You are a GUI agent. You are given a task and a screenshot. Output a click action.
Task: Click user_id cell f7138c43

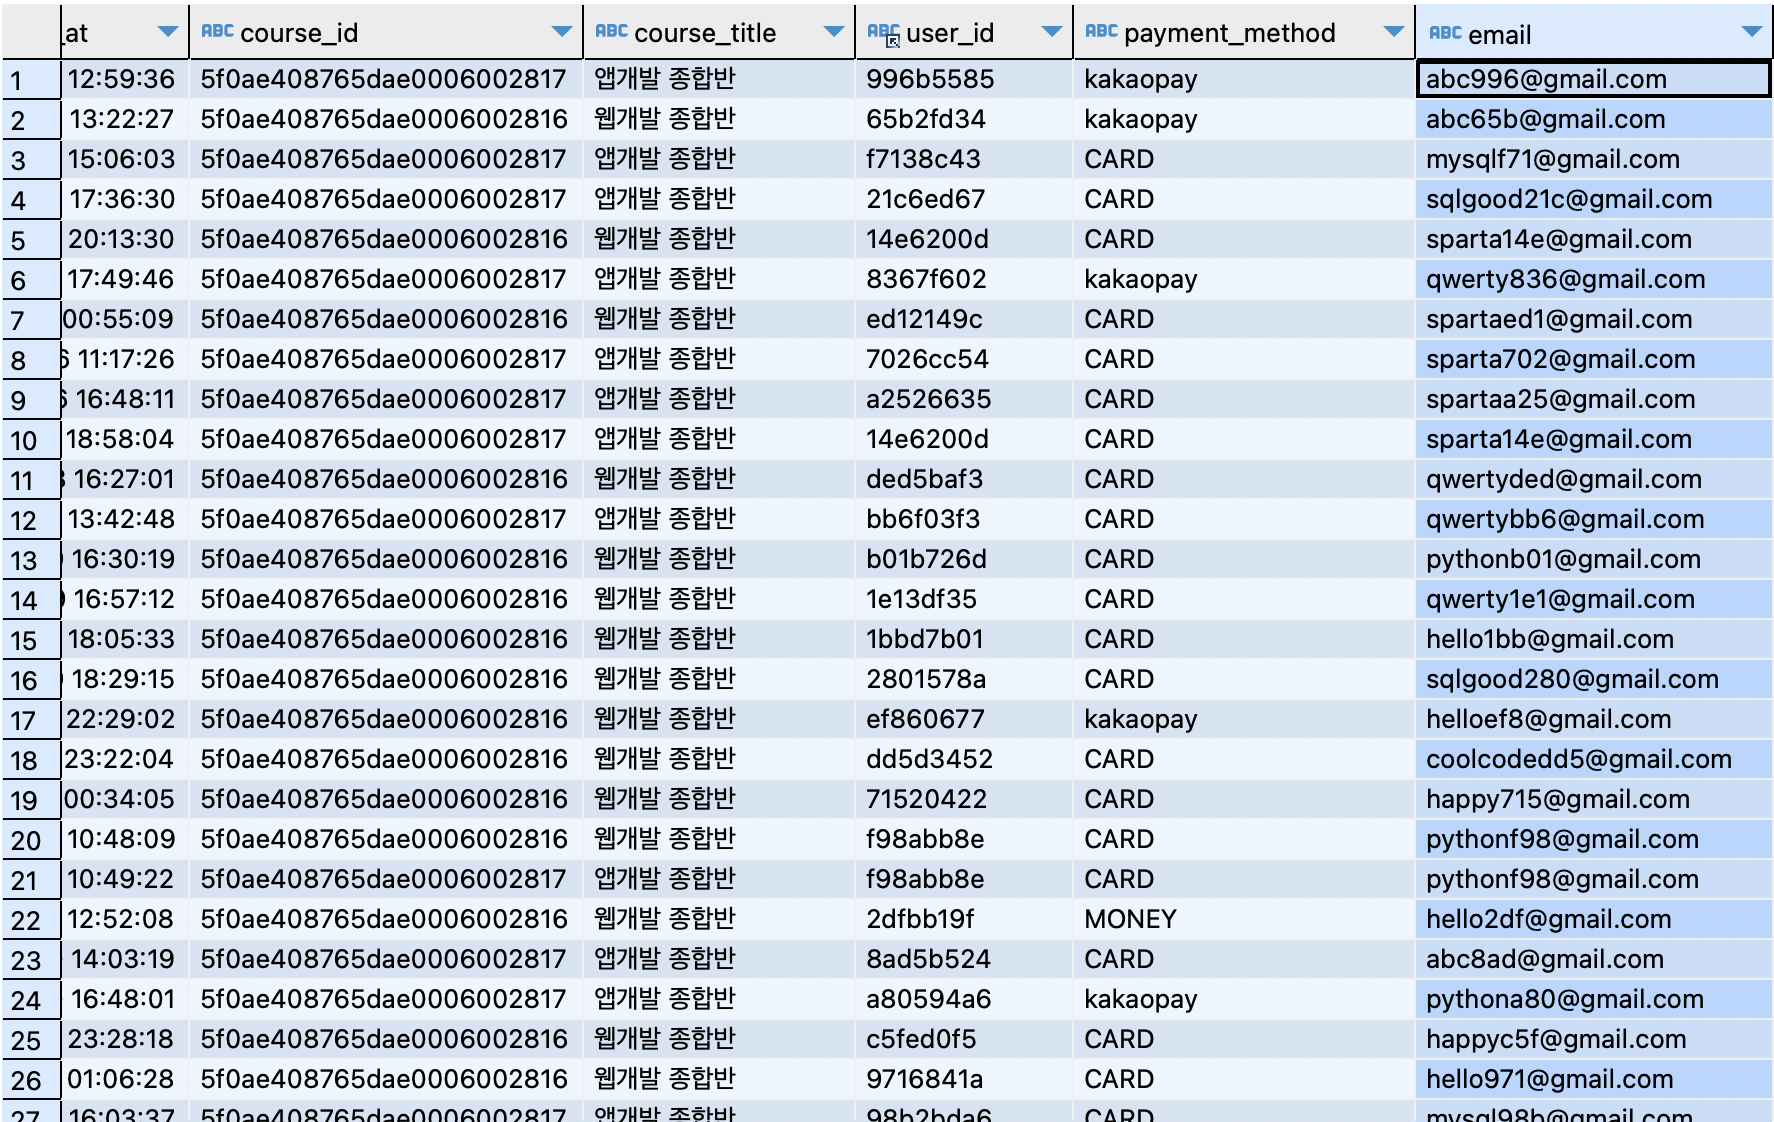pyautogui.click(x=964, y=159)
